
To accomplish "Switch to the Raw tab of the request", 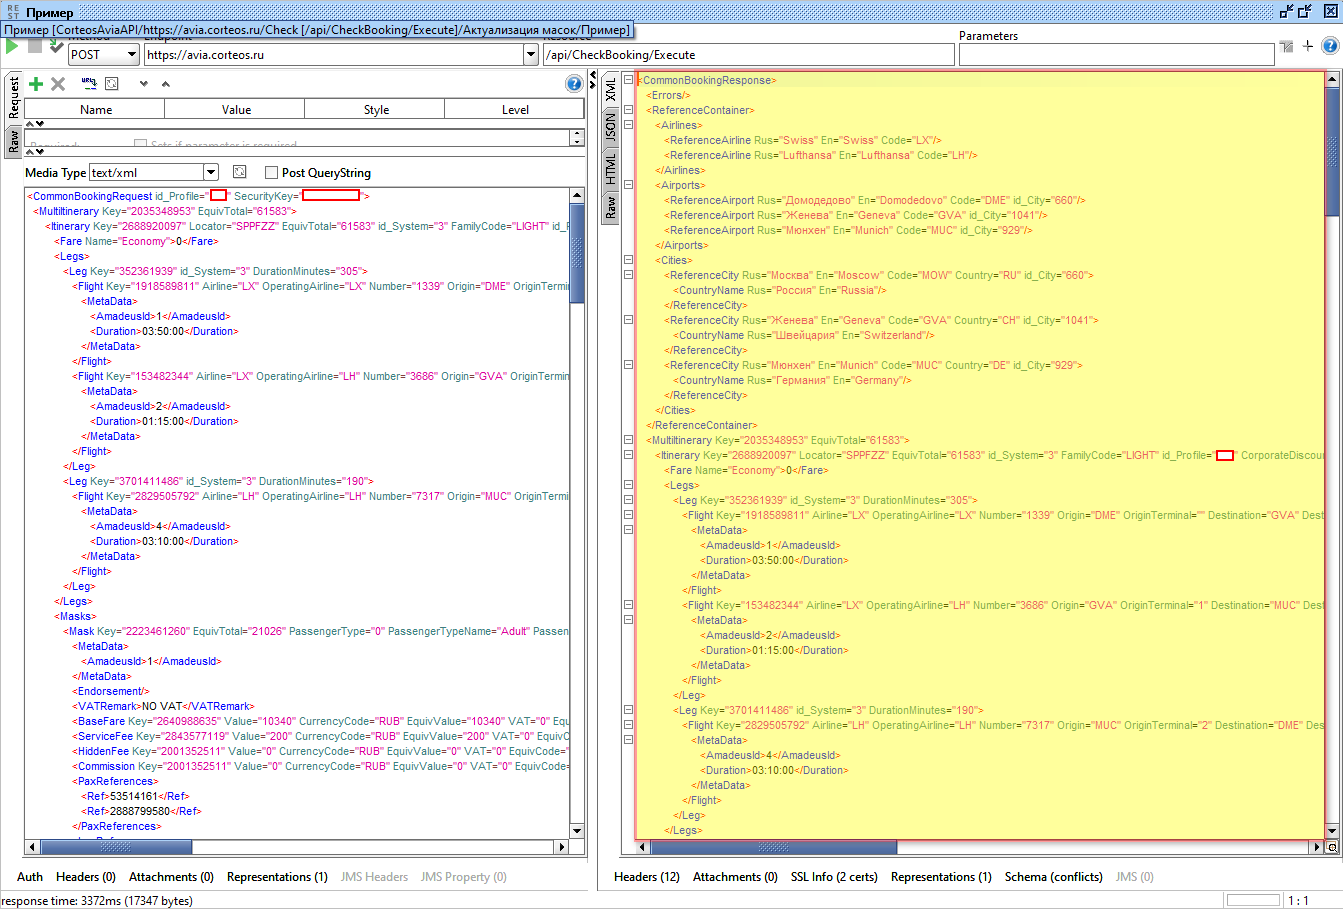I will (x=14, y=141).
